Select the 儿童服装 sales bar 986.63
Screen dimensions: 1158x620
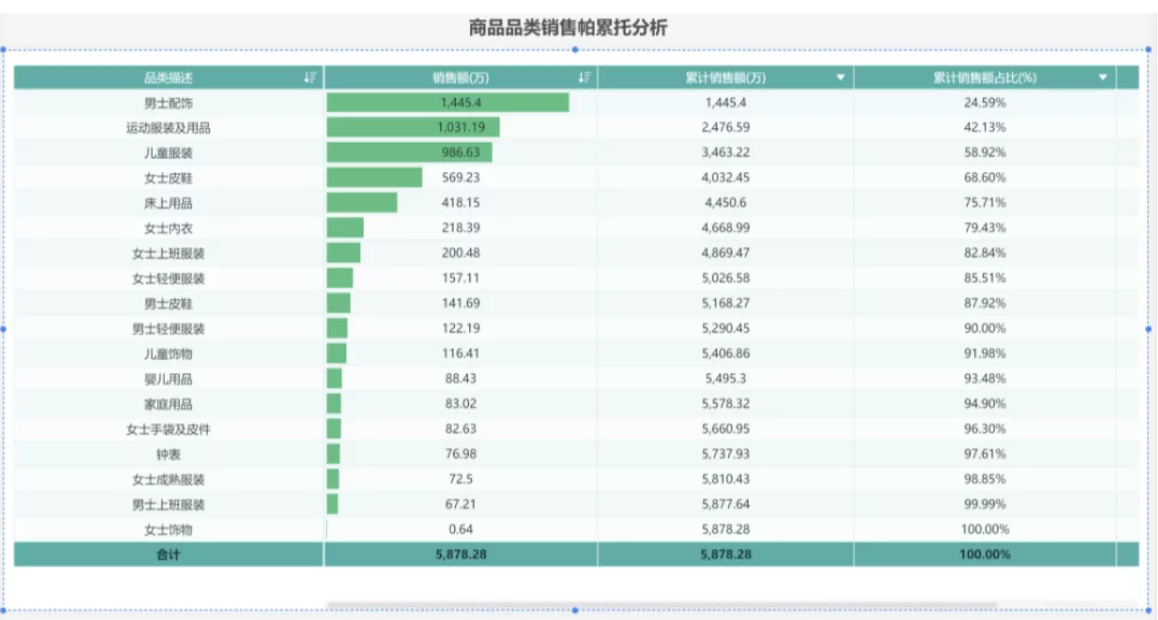click(x=410, y=153)
